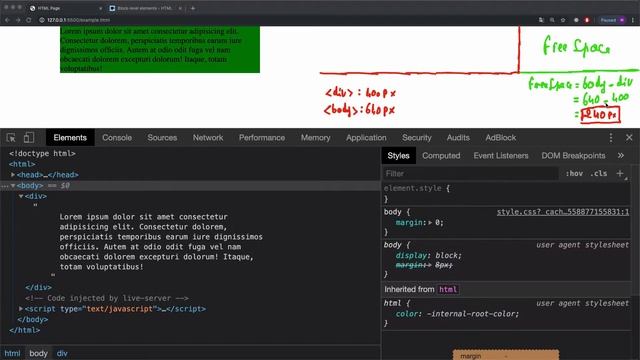This screenshot has height=360, width=640.
Task: Select body in DOM breadcrumb
Action: [38, 353]
